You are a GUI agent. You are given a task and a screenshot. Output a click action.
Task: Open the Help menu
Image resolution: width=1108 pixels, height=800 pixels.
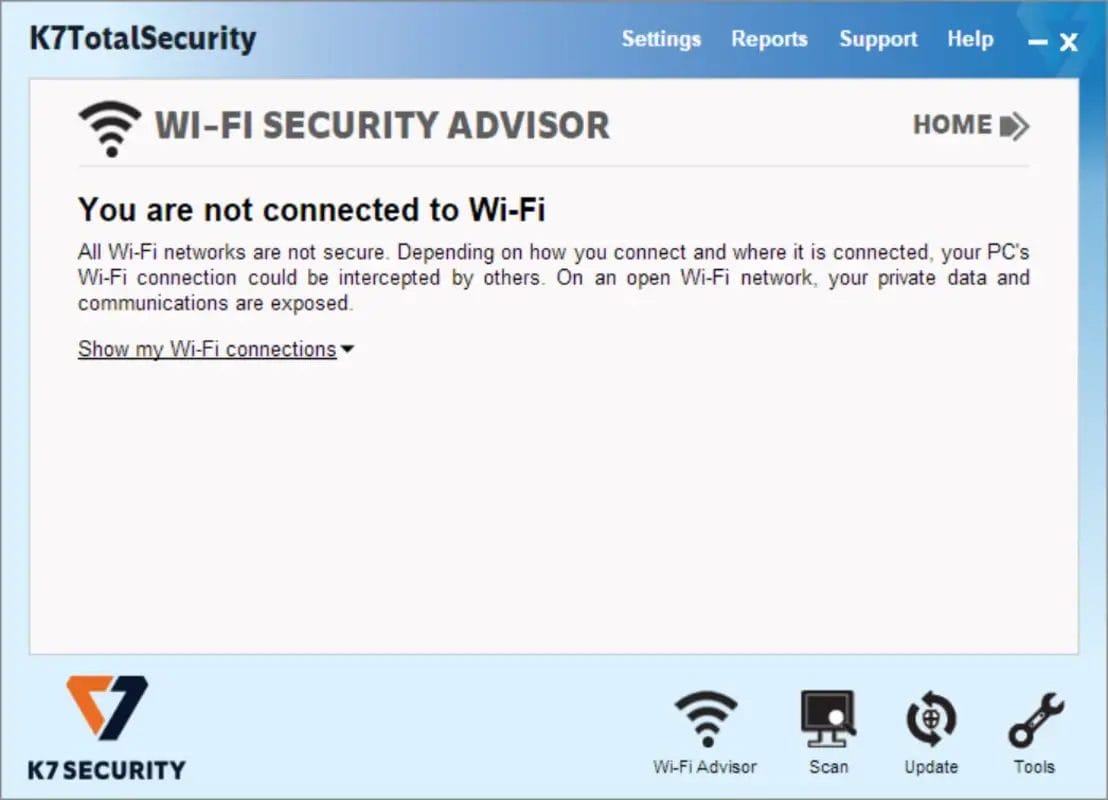tap(970, 39)
